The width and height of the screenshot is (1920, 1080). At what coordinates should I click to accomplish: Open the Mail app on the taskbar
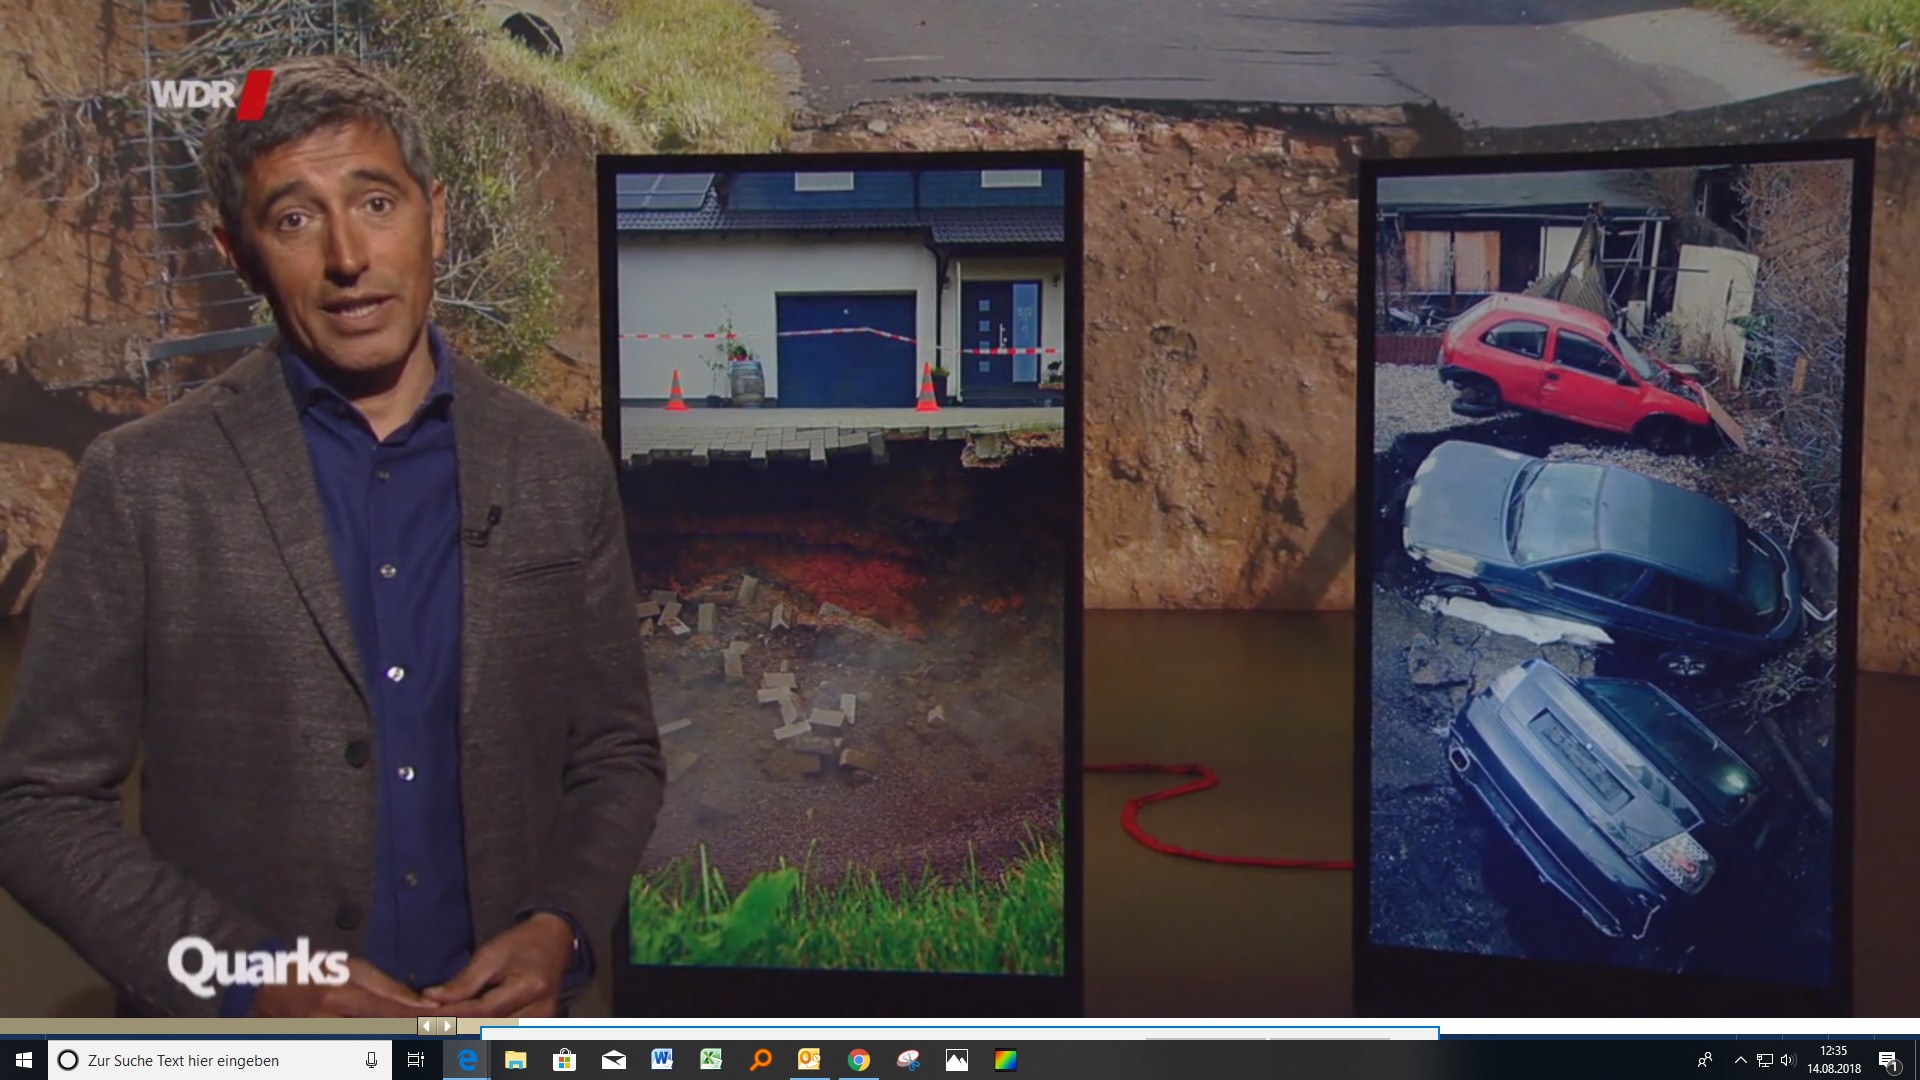point(613,1060)
